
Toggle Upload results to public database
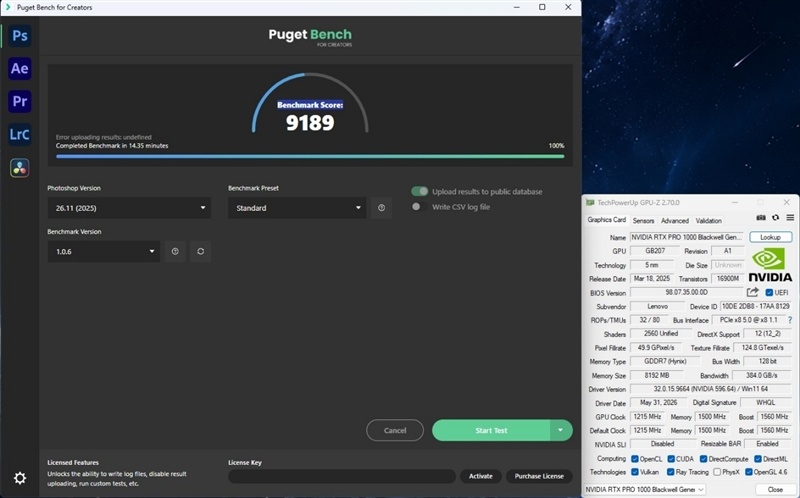point(419,191)
